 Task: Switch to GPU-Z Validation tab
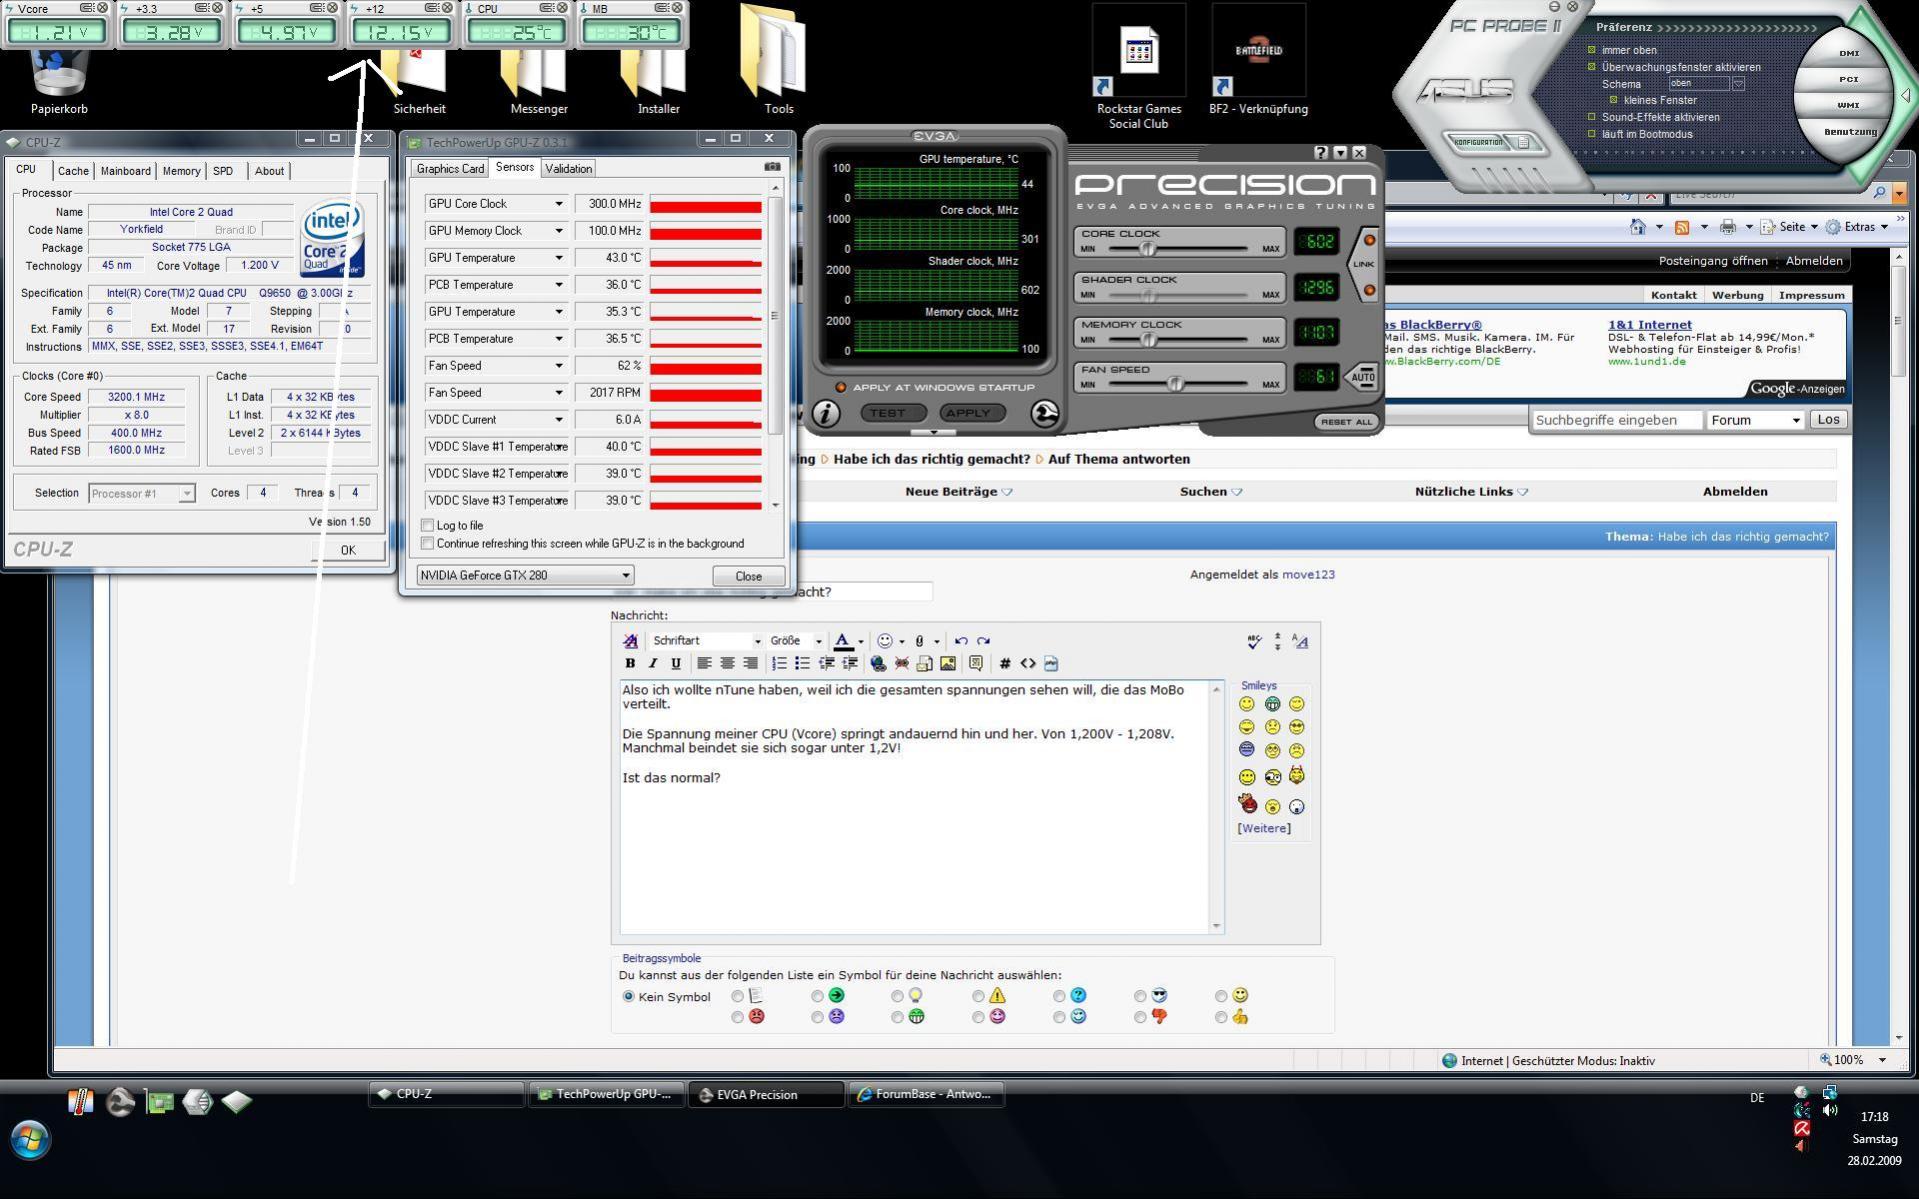[x=568, y=169]
